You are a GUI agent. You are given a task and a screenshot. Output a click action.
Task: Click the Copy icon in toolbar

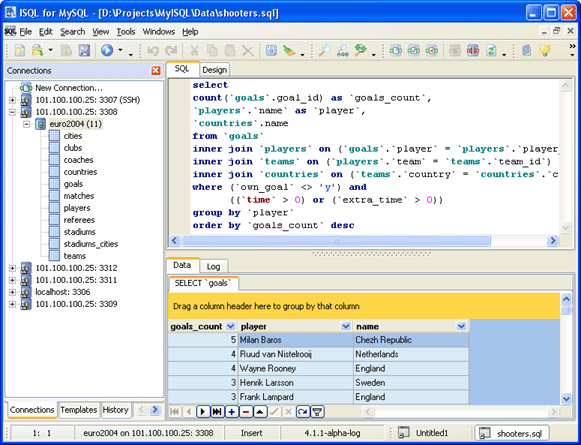[x=212, y=50]
